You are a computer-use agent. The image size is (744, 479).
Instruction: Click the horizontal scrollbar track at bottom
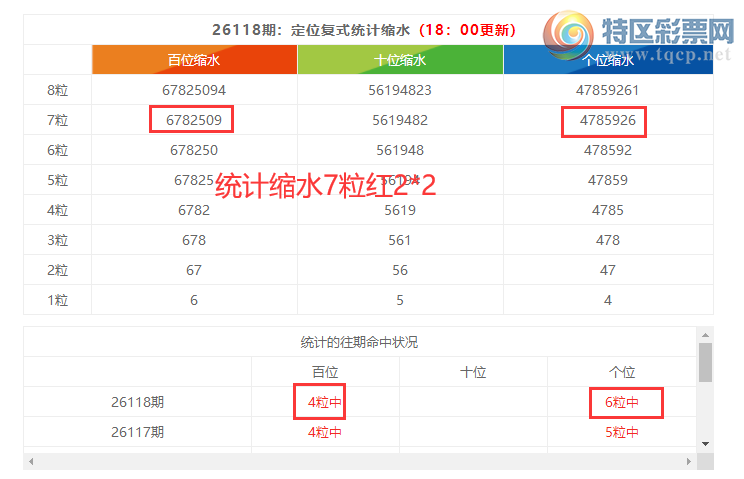pyautogui.click(x=360, y=461)
